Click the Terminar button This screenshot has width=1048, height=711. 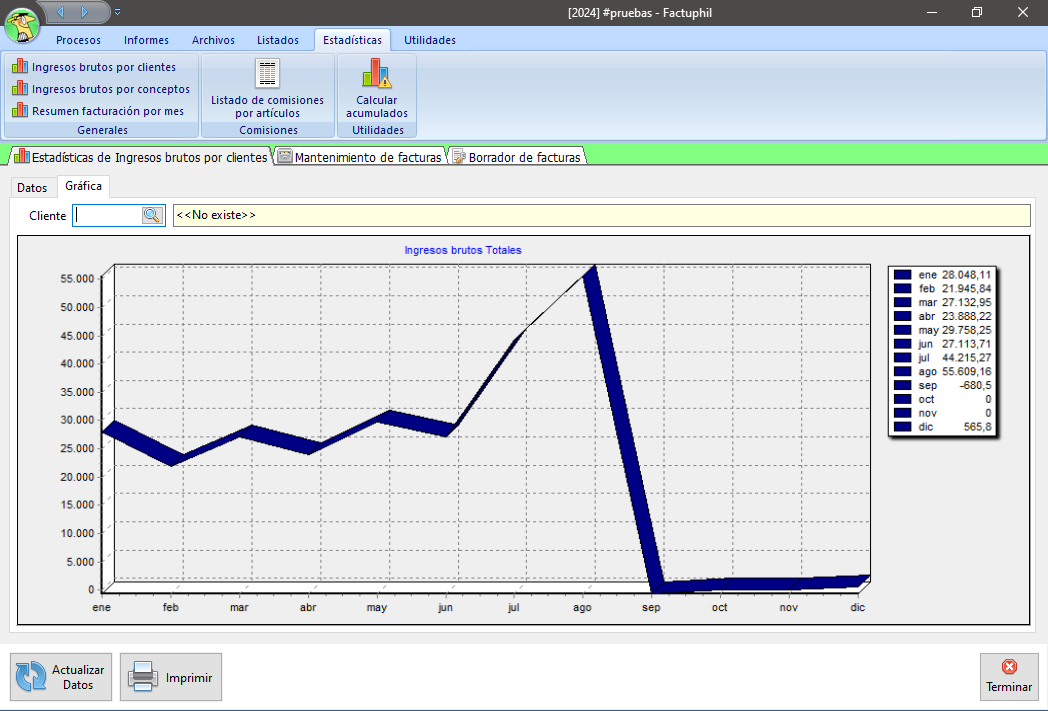pos(1009,677)
